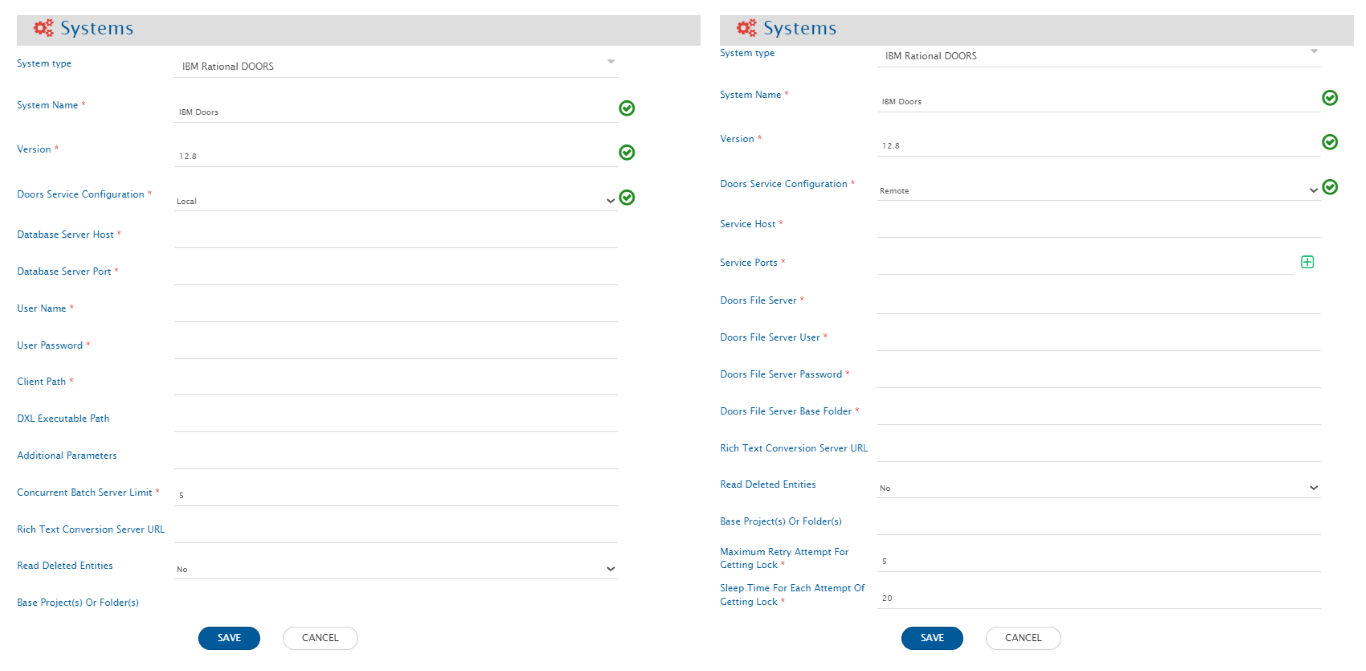Expand Read Deleted Entities dropdown below Rich Text URL in Remote form

pyautogui.click(x=1098, y=488)
